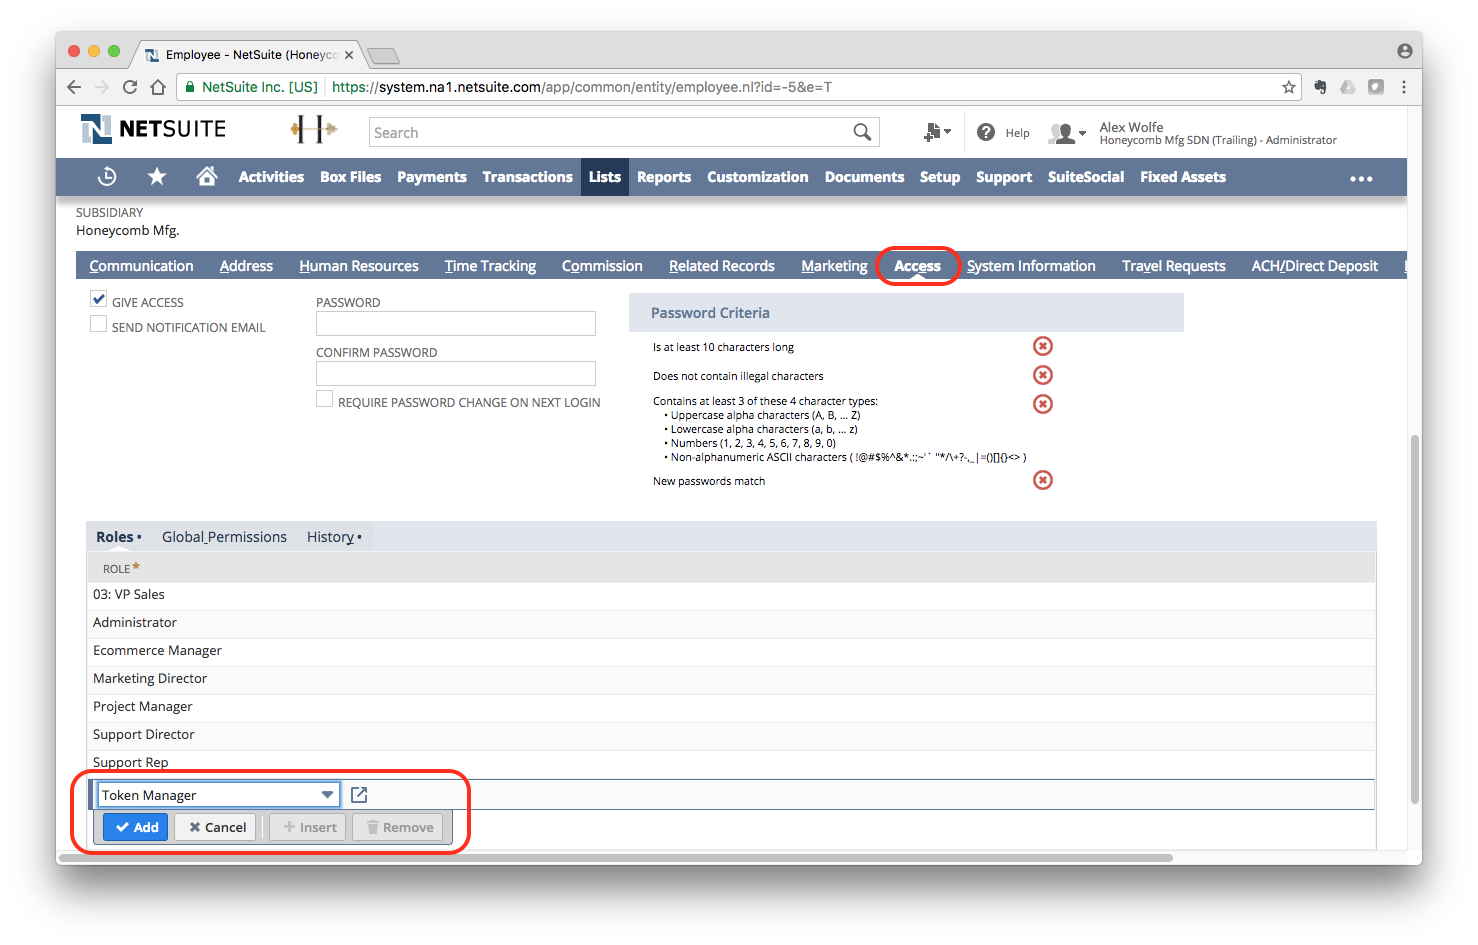Select the Global Permissions sublist tab
Screen dimensions: 1478x945
coord(224,537)
